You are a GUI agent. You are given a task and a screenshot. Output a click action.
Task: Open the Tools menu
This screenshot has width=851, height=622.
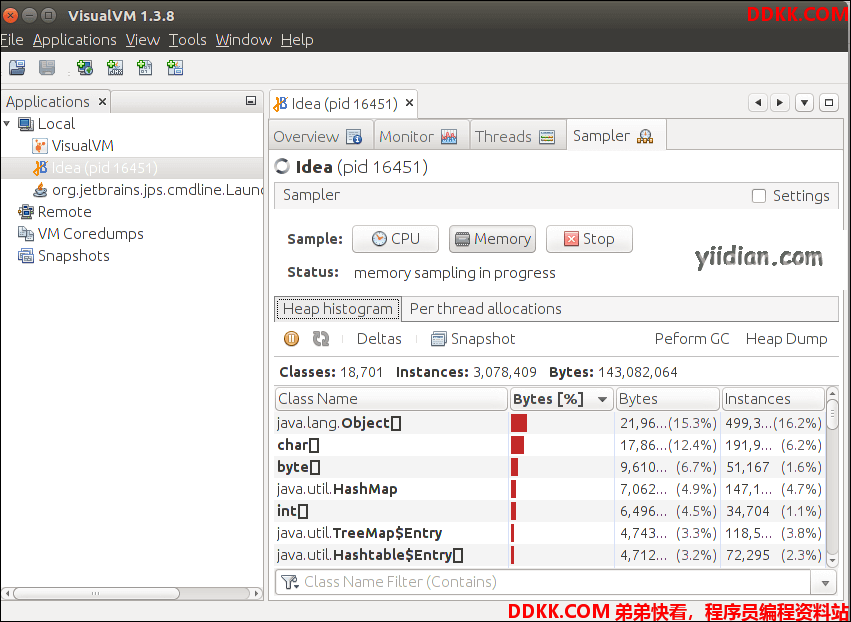click(188, 40)
